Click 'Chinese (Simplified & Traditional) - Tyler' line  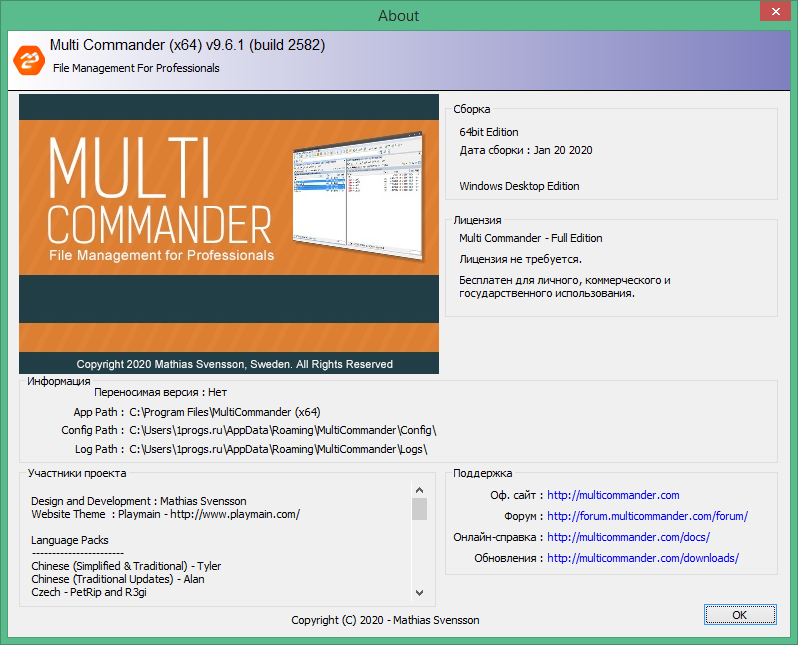(126, 566)
